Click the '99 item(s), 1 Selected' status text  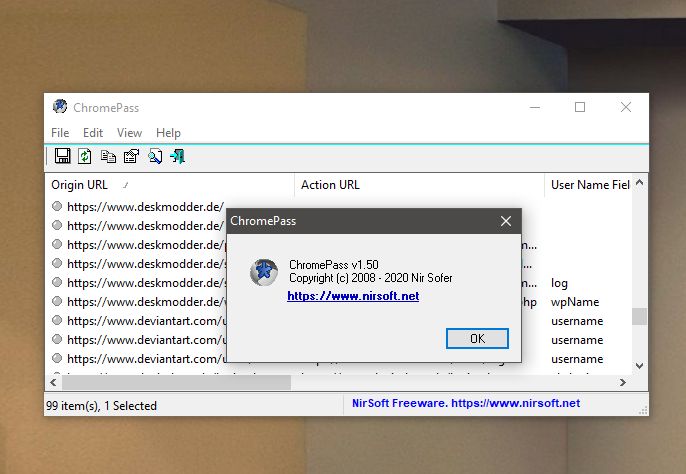coord(101,406)
